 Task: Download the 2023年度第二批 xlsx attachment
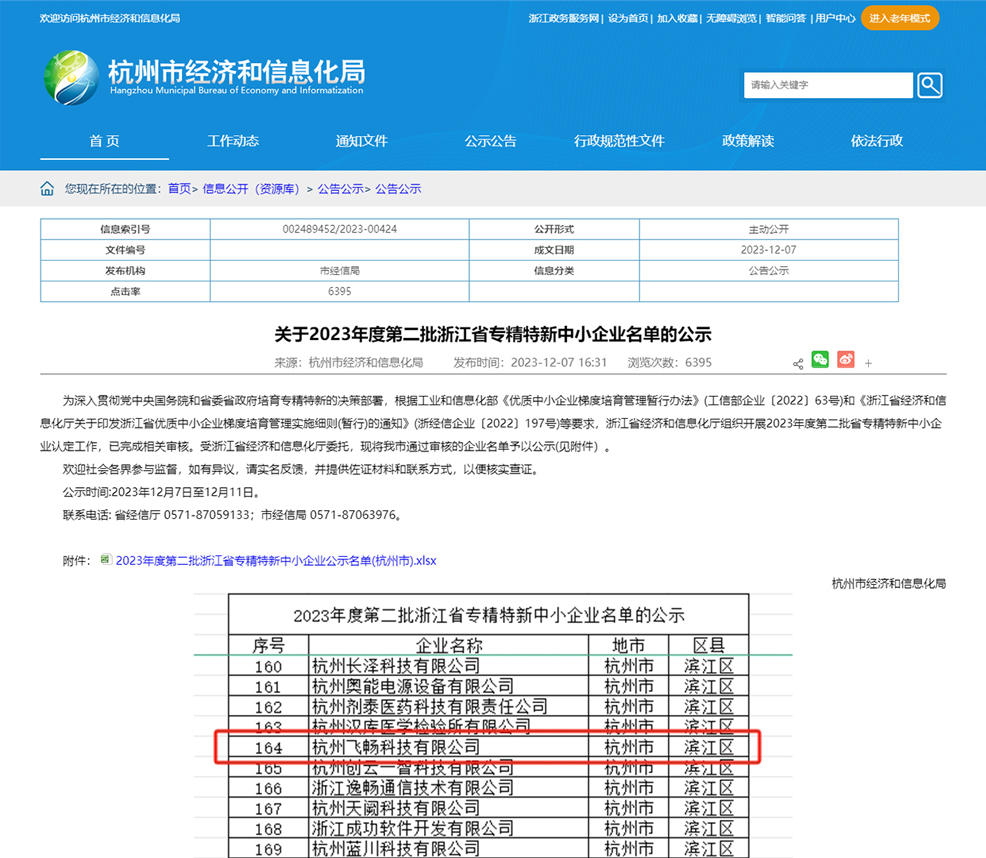coord(276,561)
